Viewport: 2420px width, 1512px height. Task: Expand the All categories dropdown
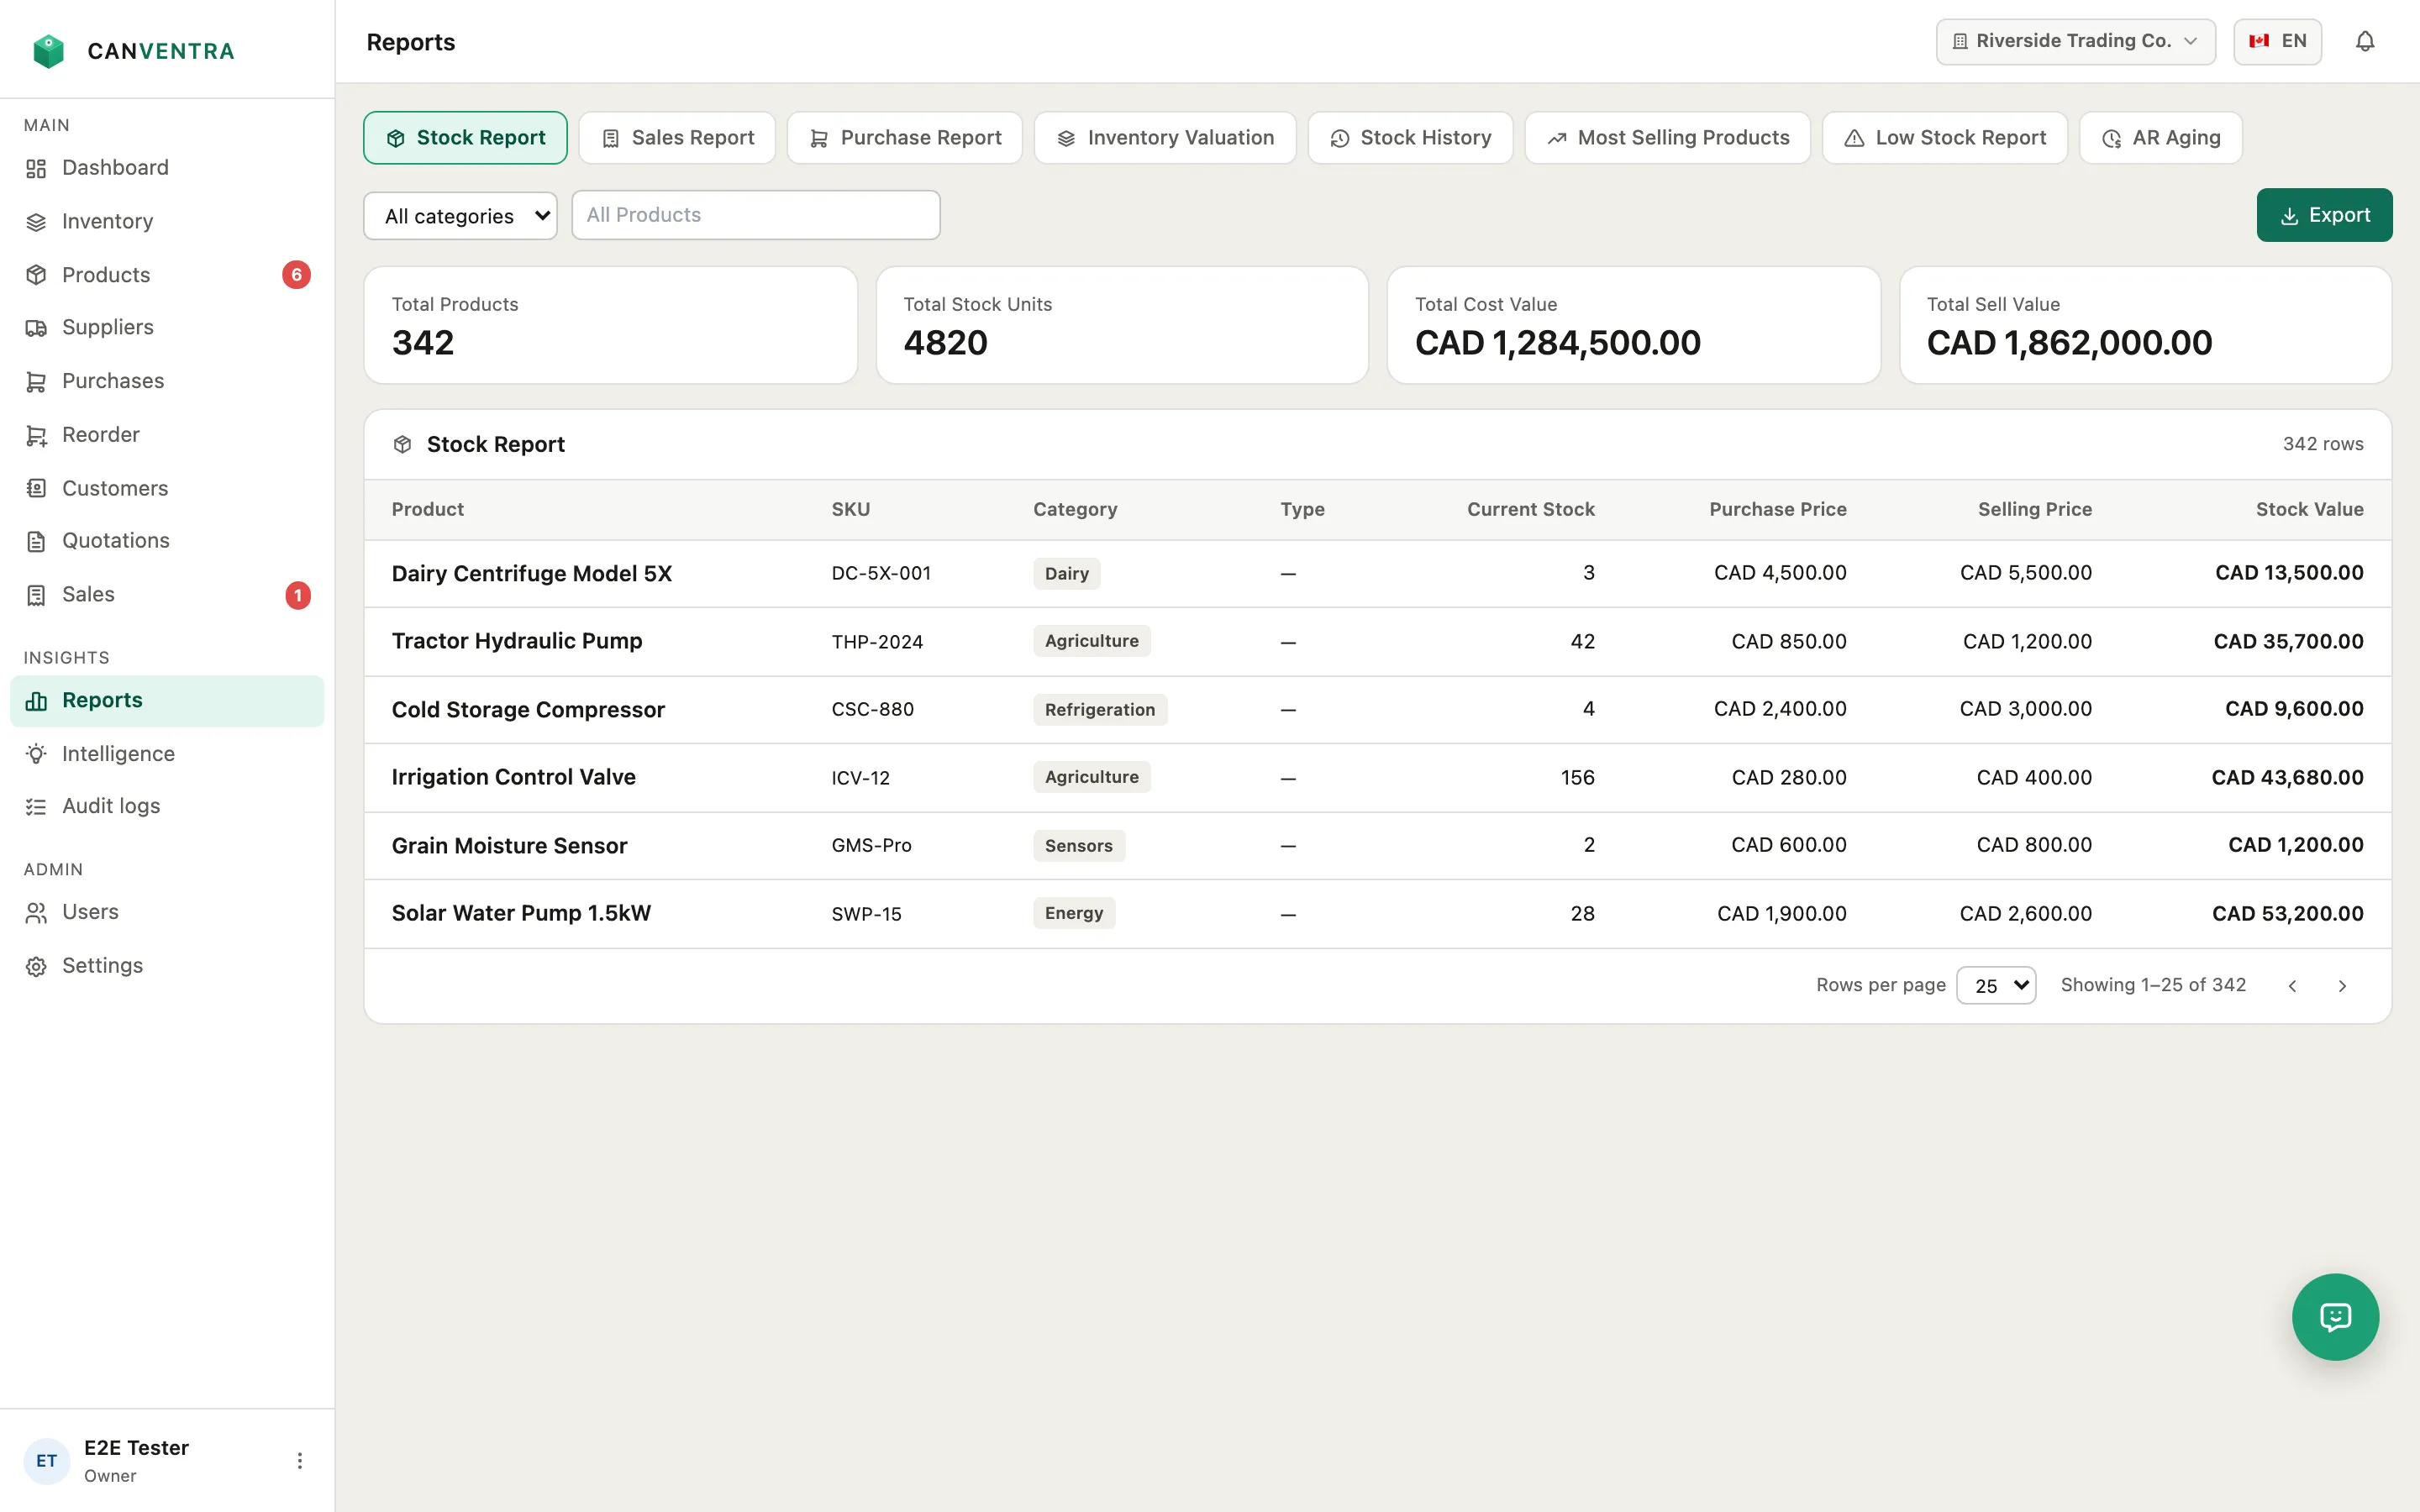460,216
